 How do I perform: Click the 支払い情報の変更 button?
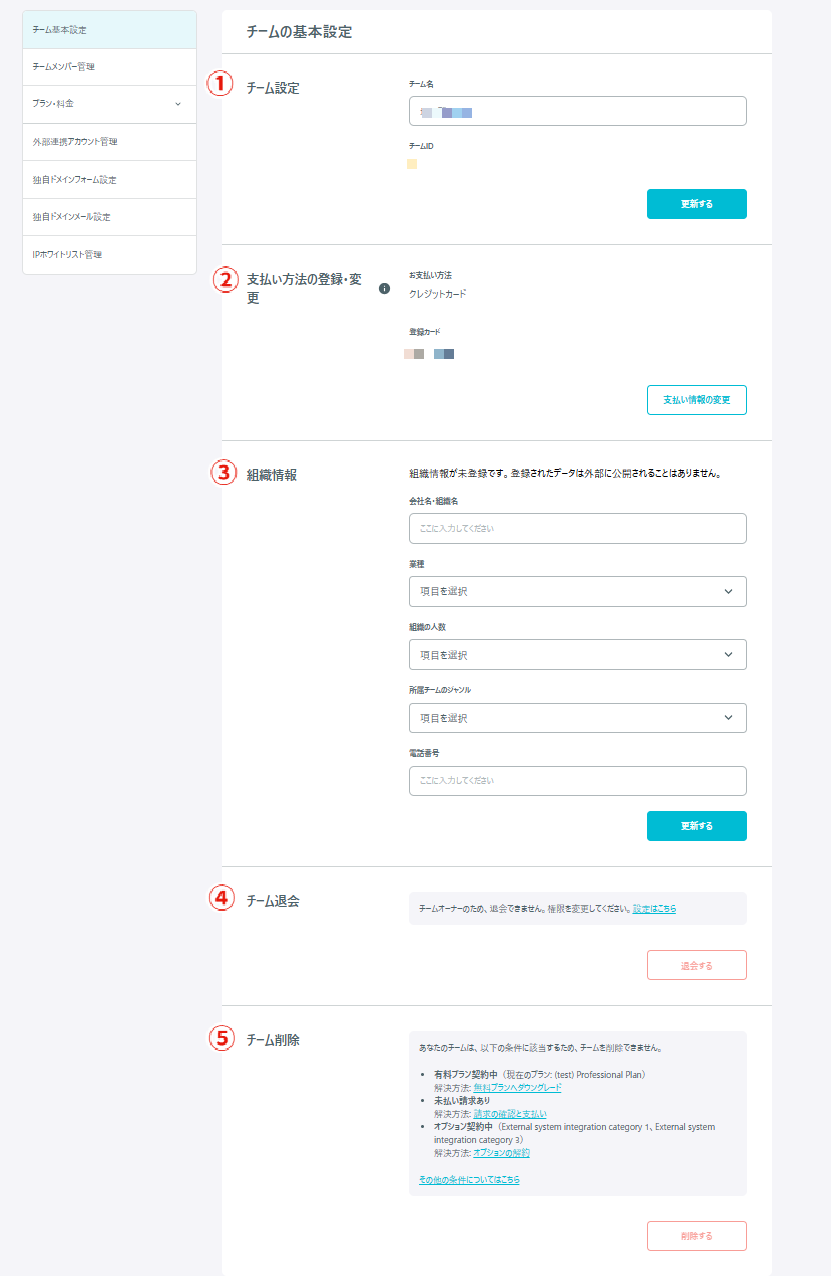click(696, 400)
